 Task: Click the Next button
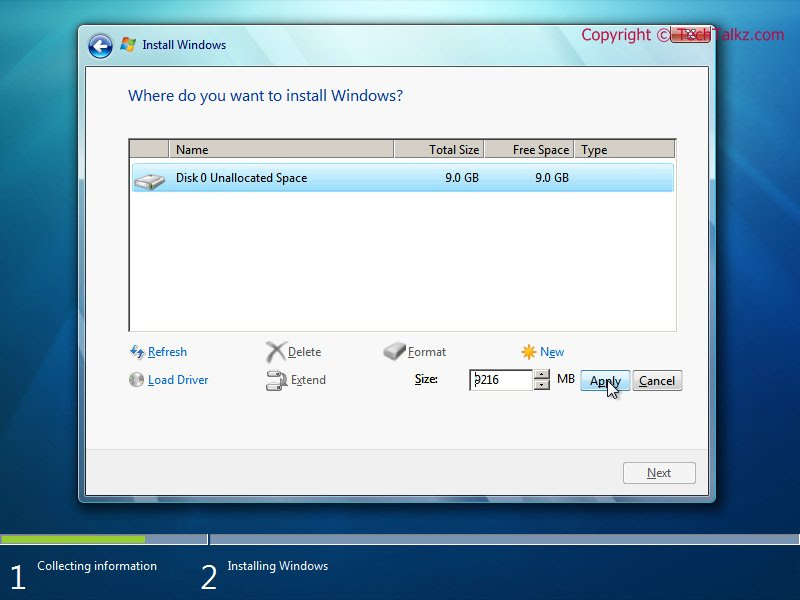point(659,473)
